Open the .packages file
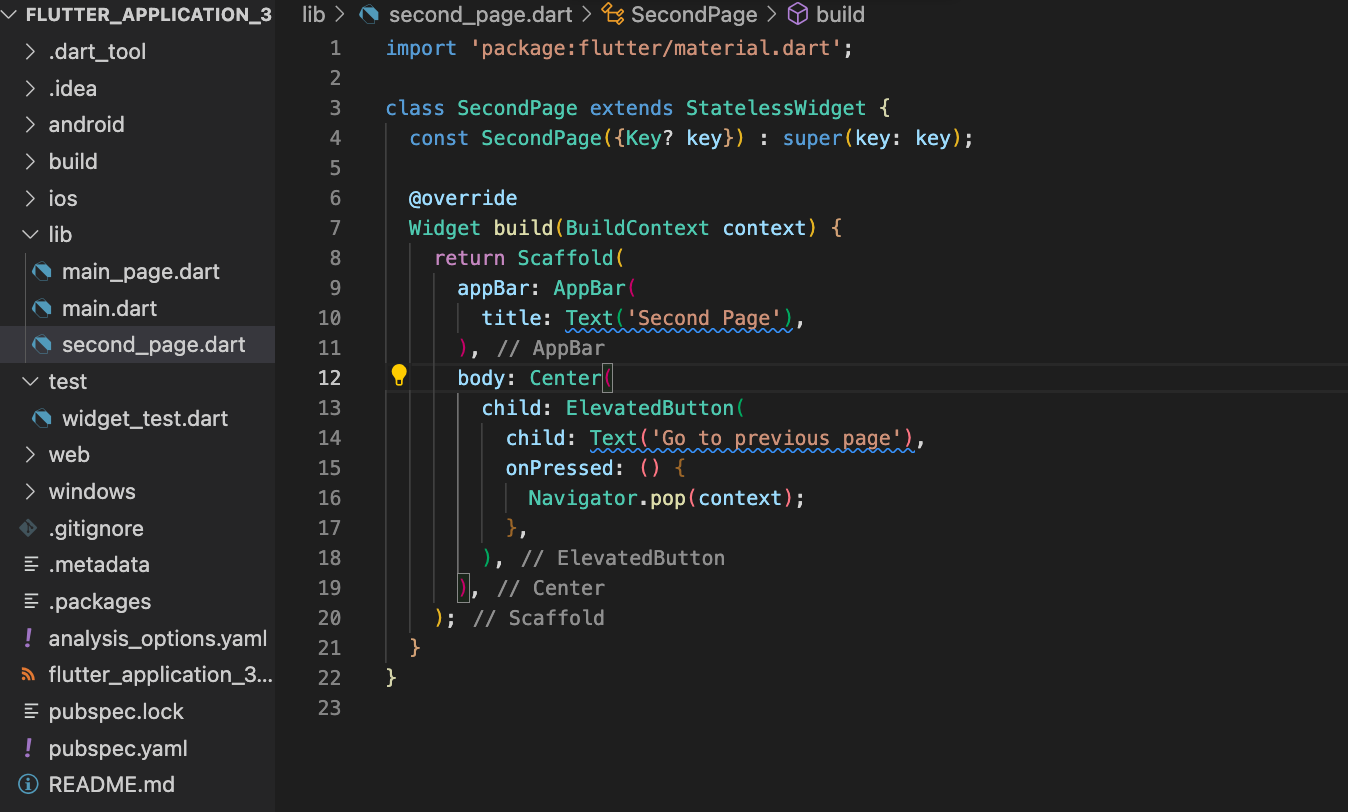Viewport: 1348px width, 812px height. [x=100, y=602]
